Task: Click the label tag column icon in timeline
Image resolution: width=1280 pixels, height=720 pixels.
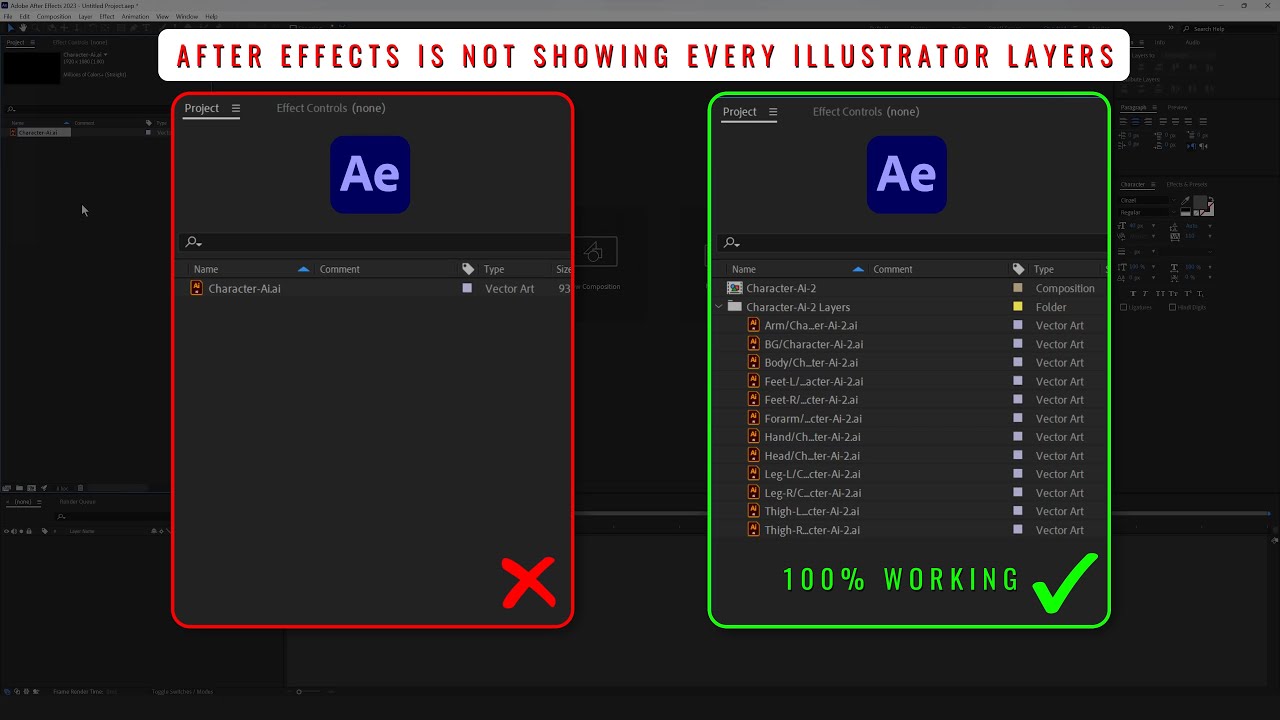Action: [45, 531]
